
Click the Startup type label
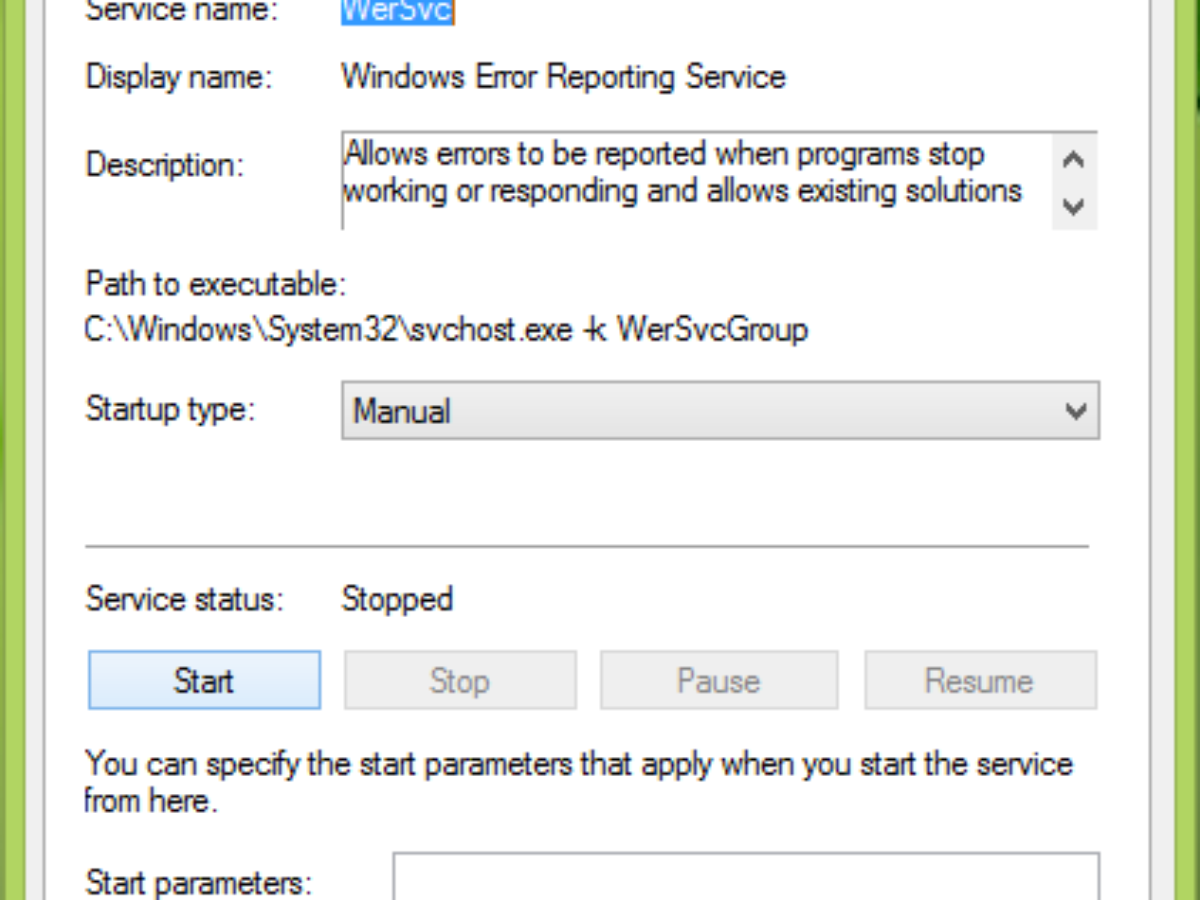pyautogui.click(x=171, y=409)
